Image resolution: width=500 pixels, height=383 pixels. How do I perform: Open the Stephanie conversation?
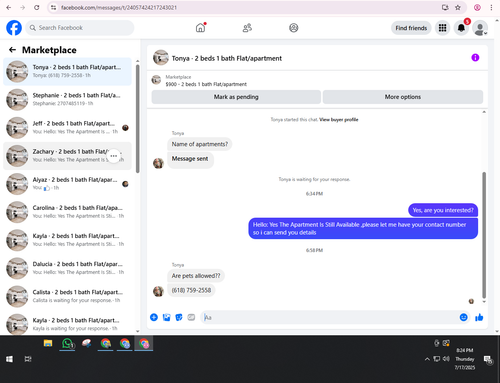coord(67,99)
